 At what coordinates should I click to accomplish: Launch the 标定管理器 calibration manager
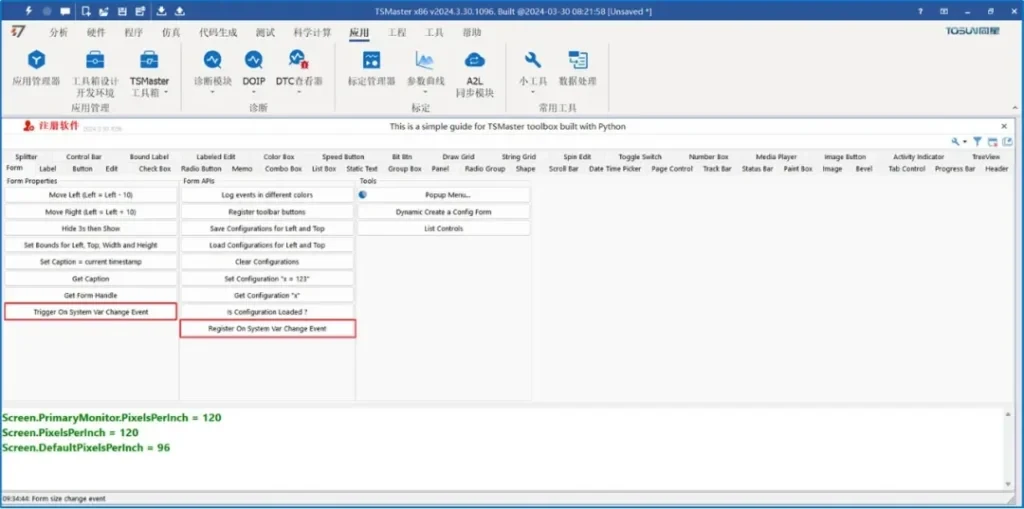371,62
